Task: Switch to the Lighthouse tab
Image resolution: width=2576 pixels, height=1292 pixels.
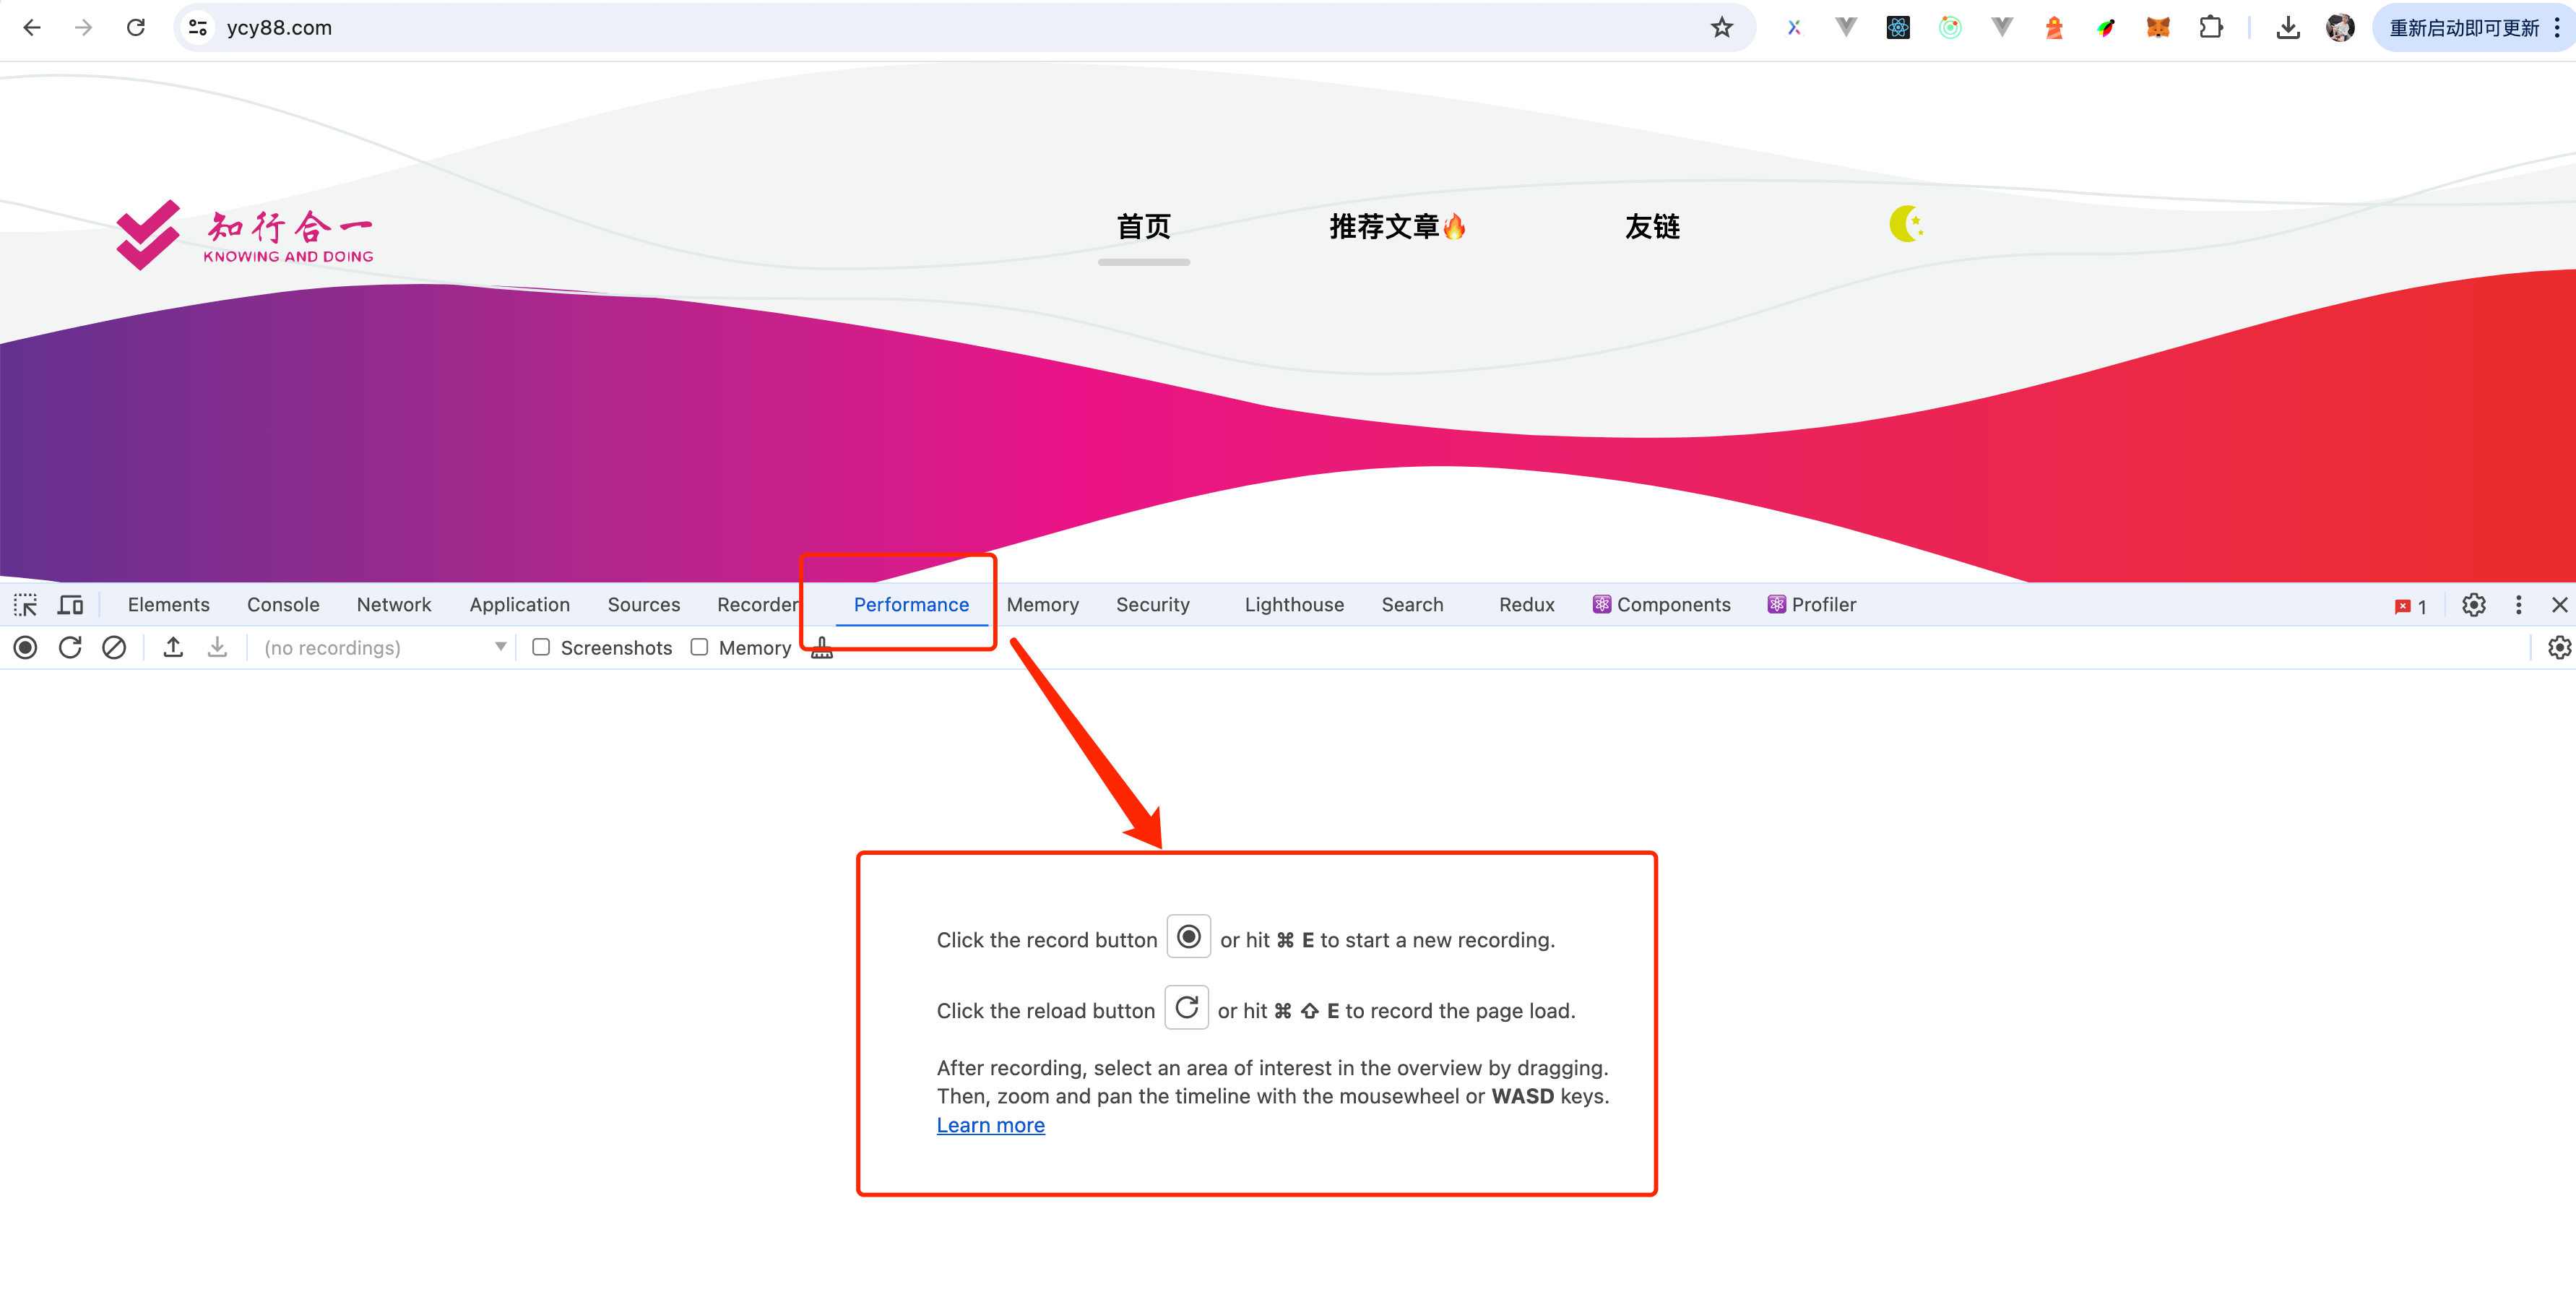Action: click(x=1293, y=605)
